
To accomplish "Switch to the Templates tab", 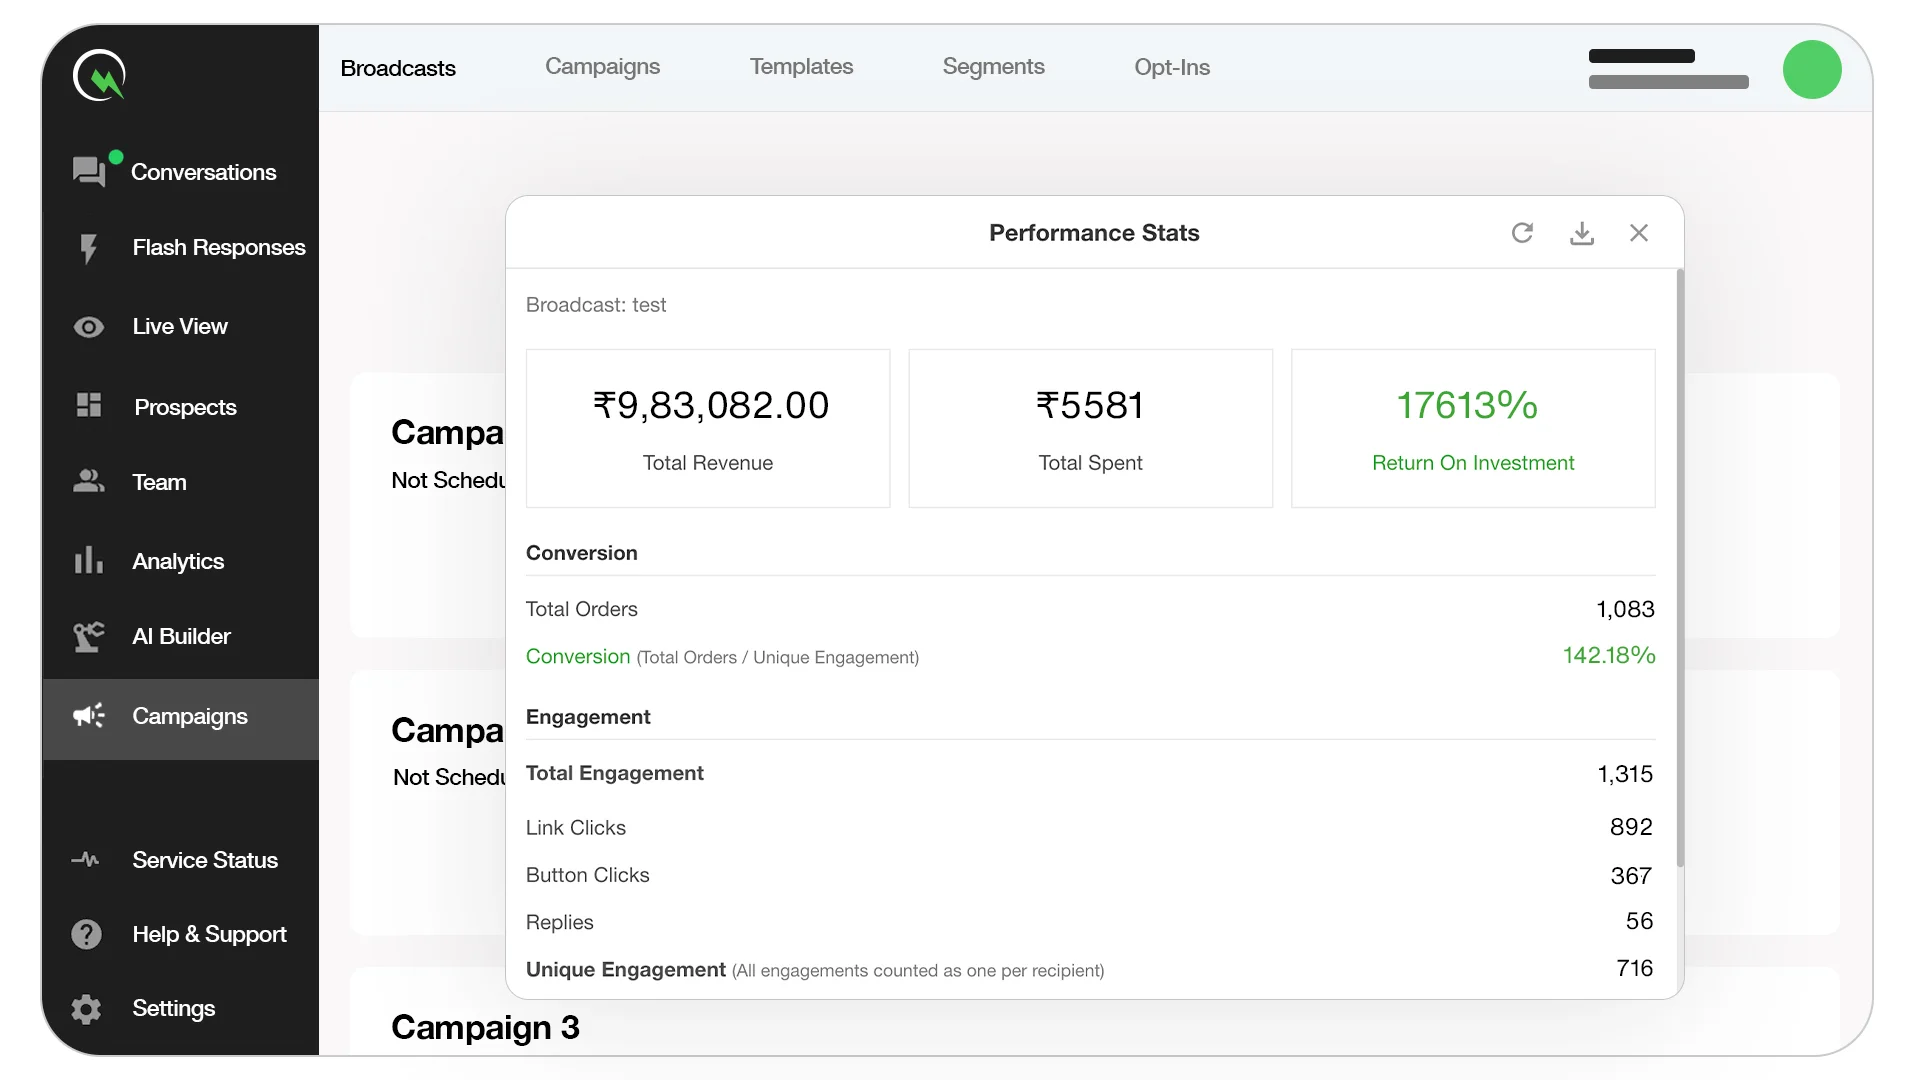I will click(801, 67).
